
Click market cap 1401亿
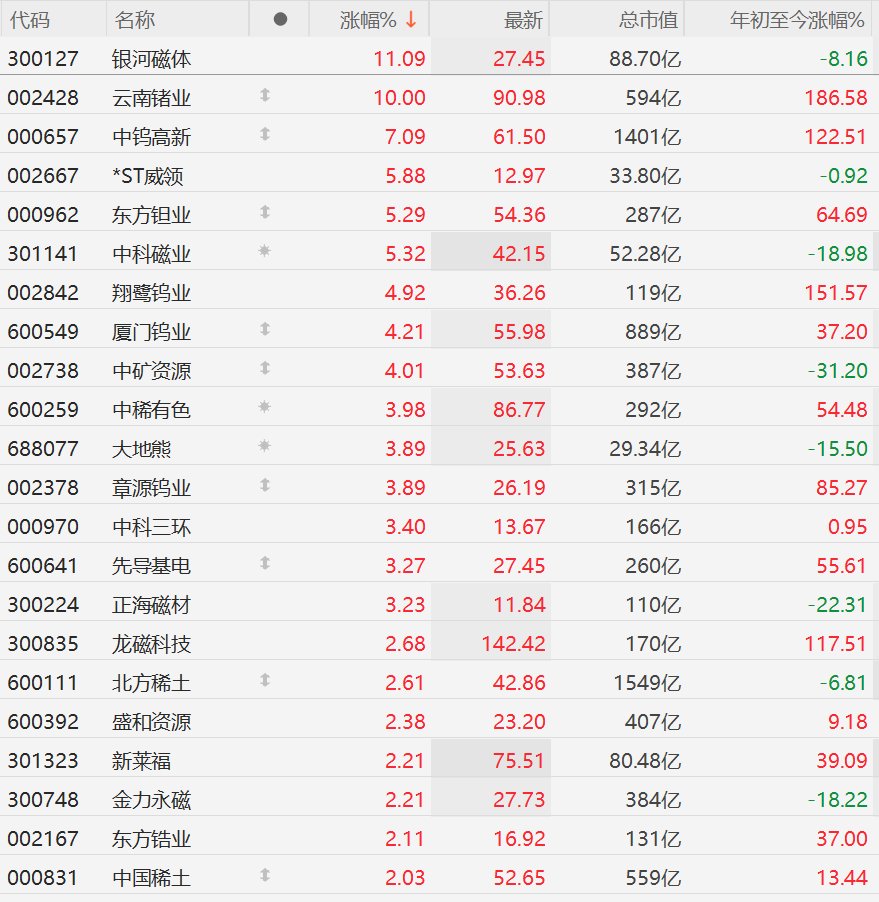tap(647, 137)
